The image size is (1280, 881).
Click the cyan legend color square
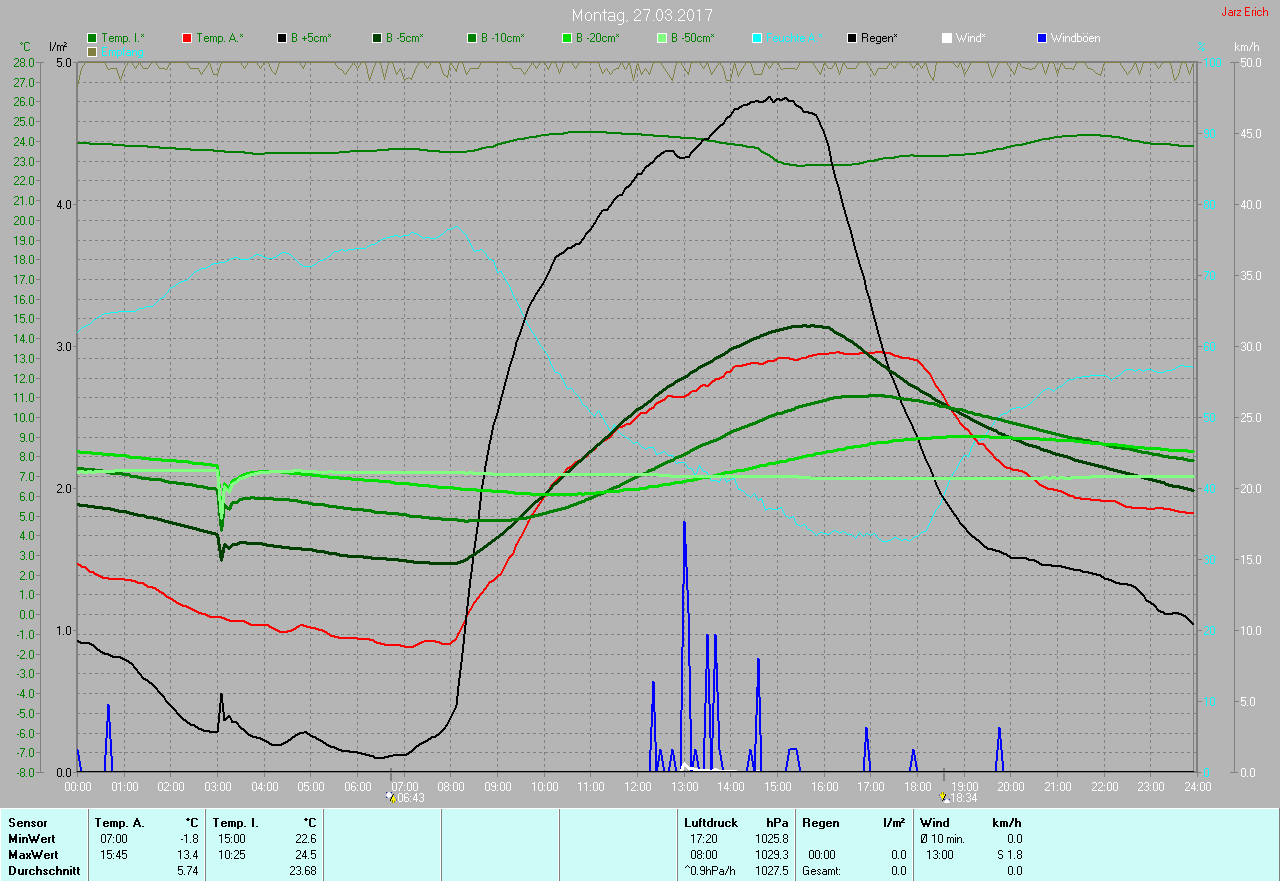pyautogui.click(x=758, y=38)
